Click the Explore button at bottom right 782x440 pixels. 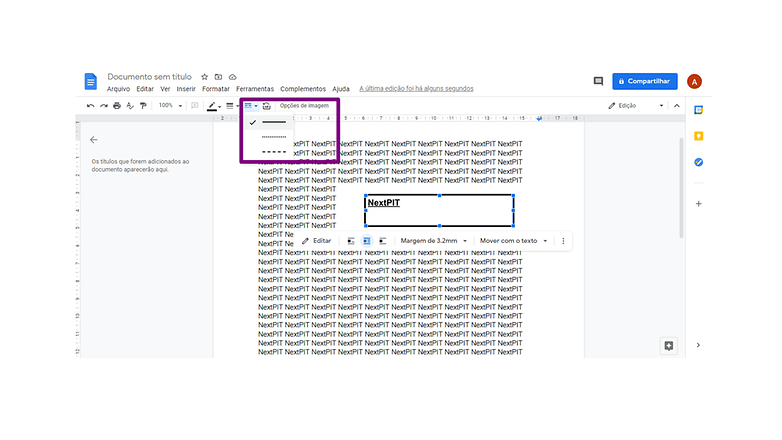tap(669, 346)
